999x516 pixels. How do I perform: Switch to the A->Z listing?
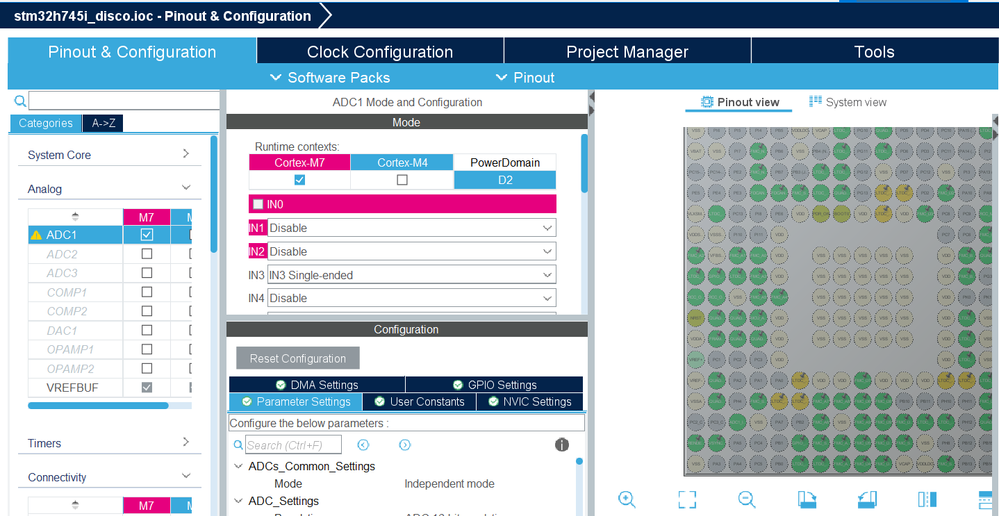coord(103,123)
